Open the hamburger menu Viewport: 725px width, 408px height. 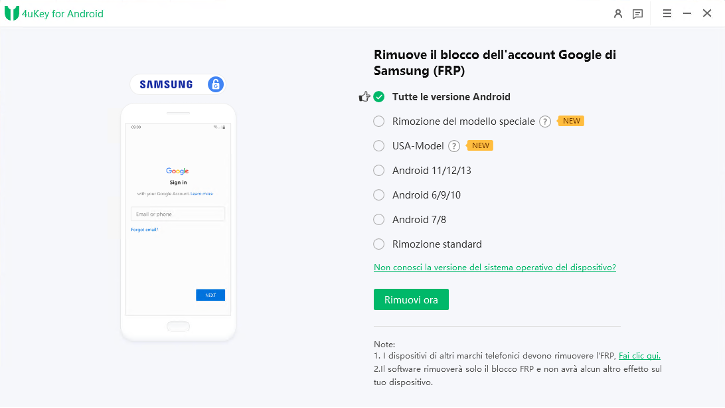click(x=667, y=14)
